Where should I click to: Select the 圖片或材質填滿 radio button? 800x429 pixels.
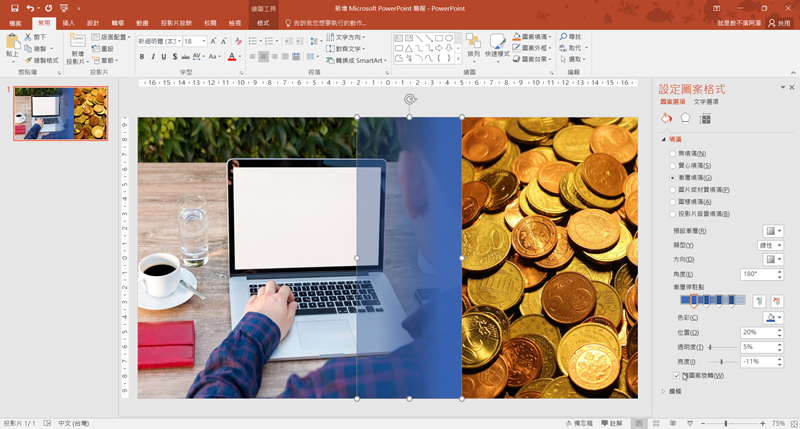pyautogui.click(x=672, y=189)
